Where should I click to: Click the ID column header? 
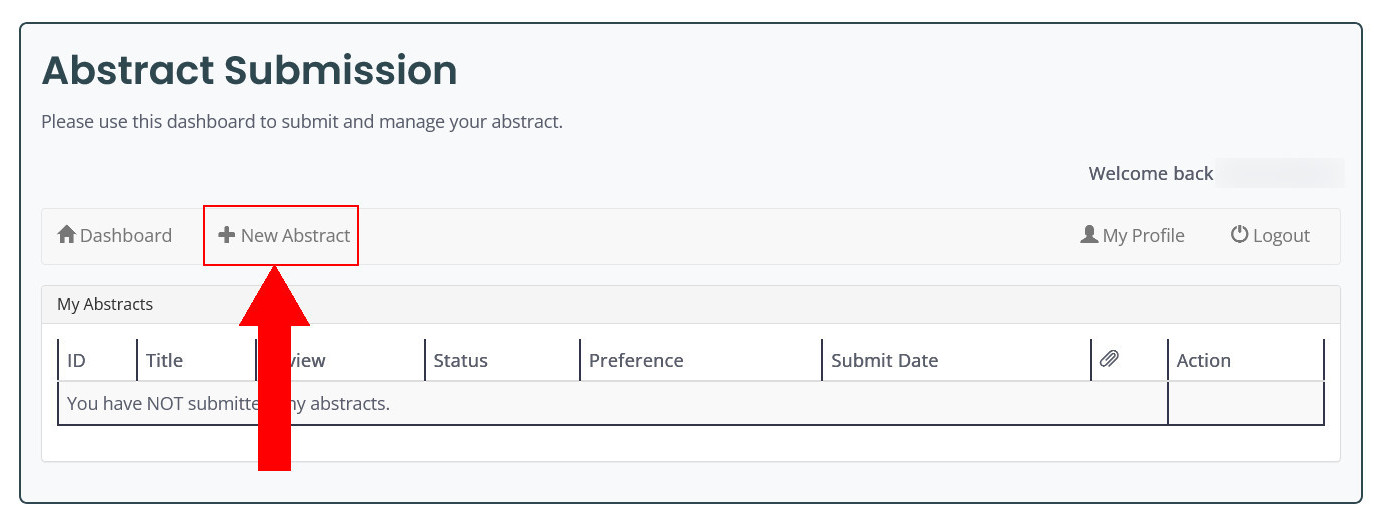click(77, 361)
